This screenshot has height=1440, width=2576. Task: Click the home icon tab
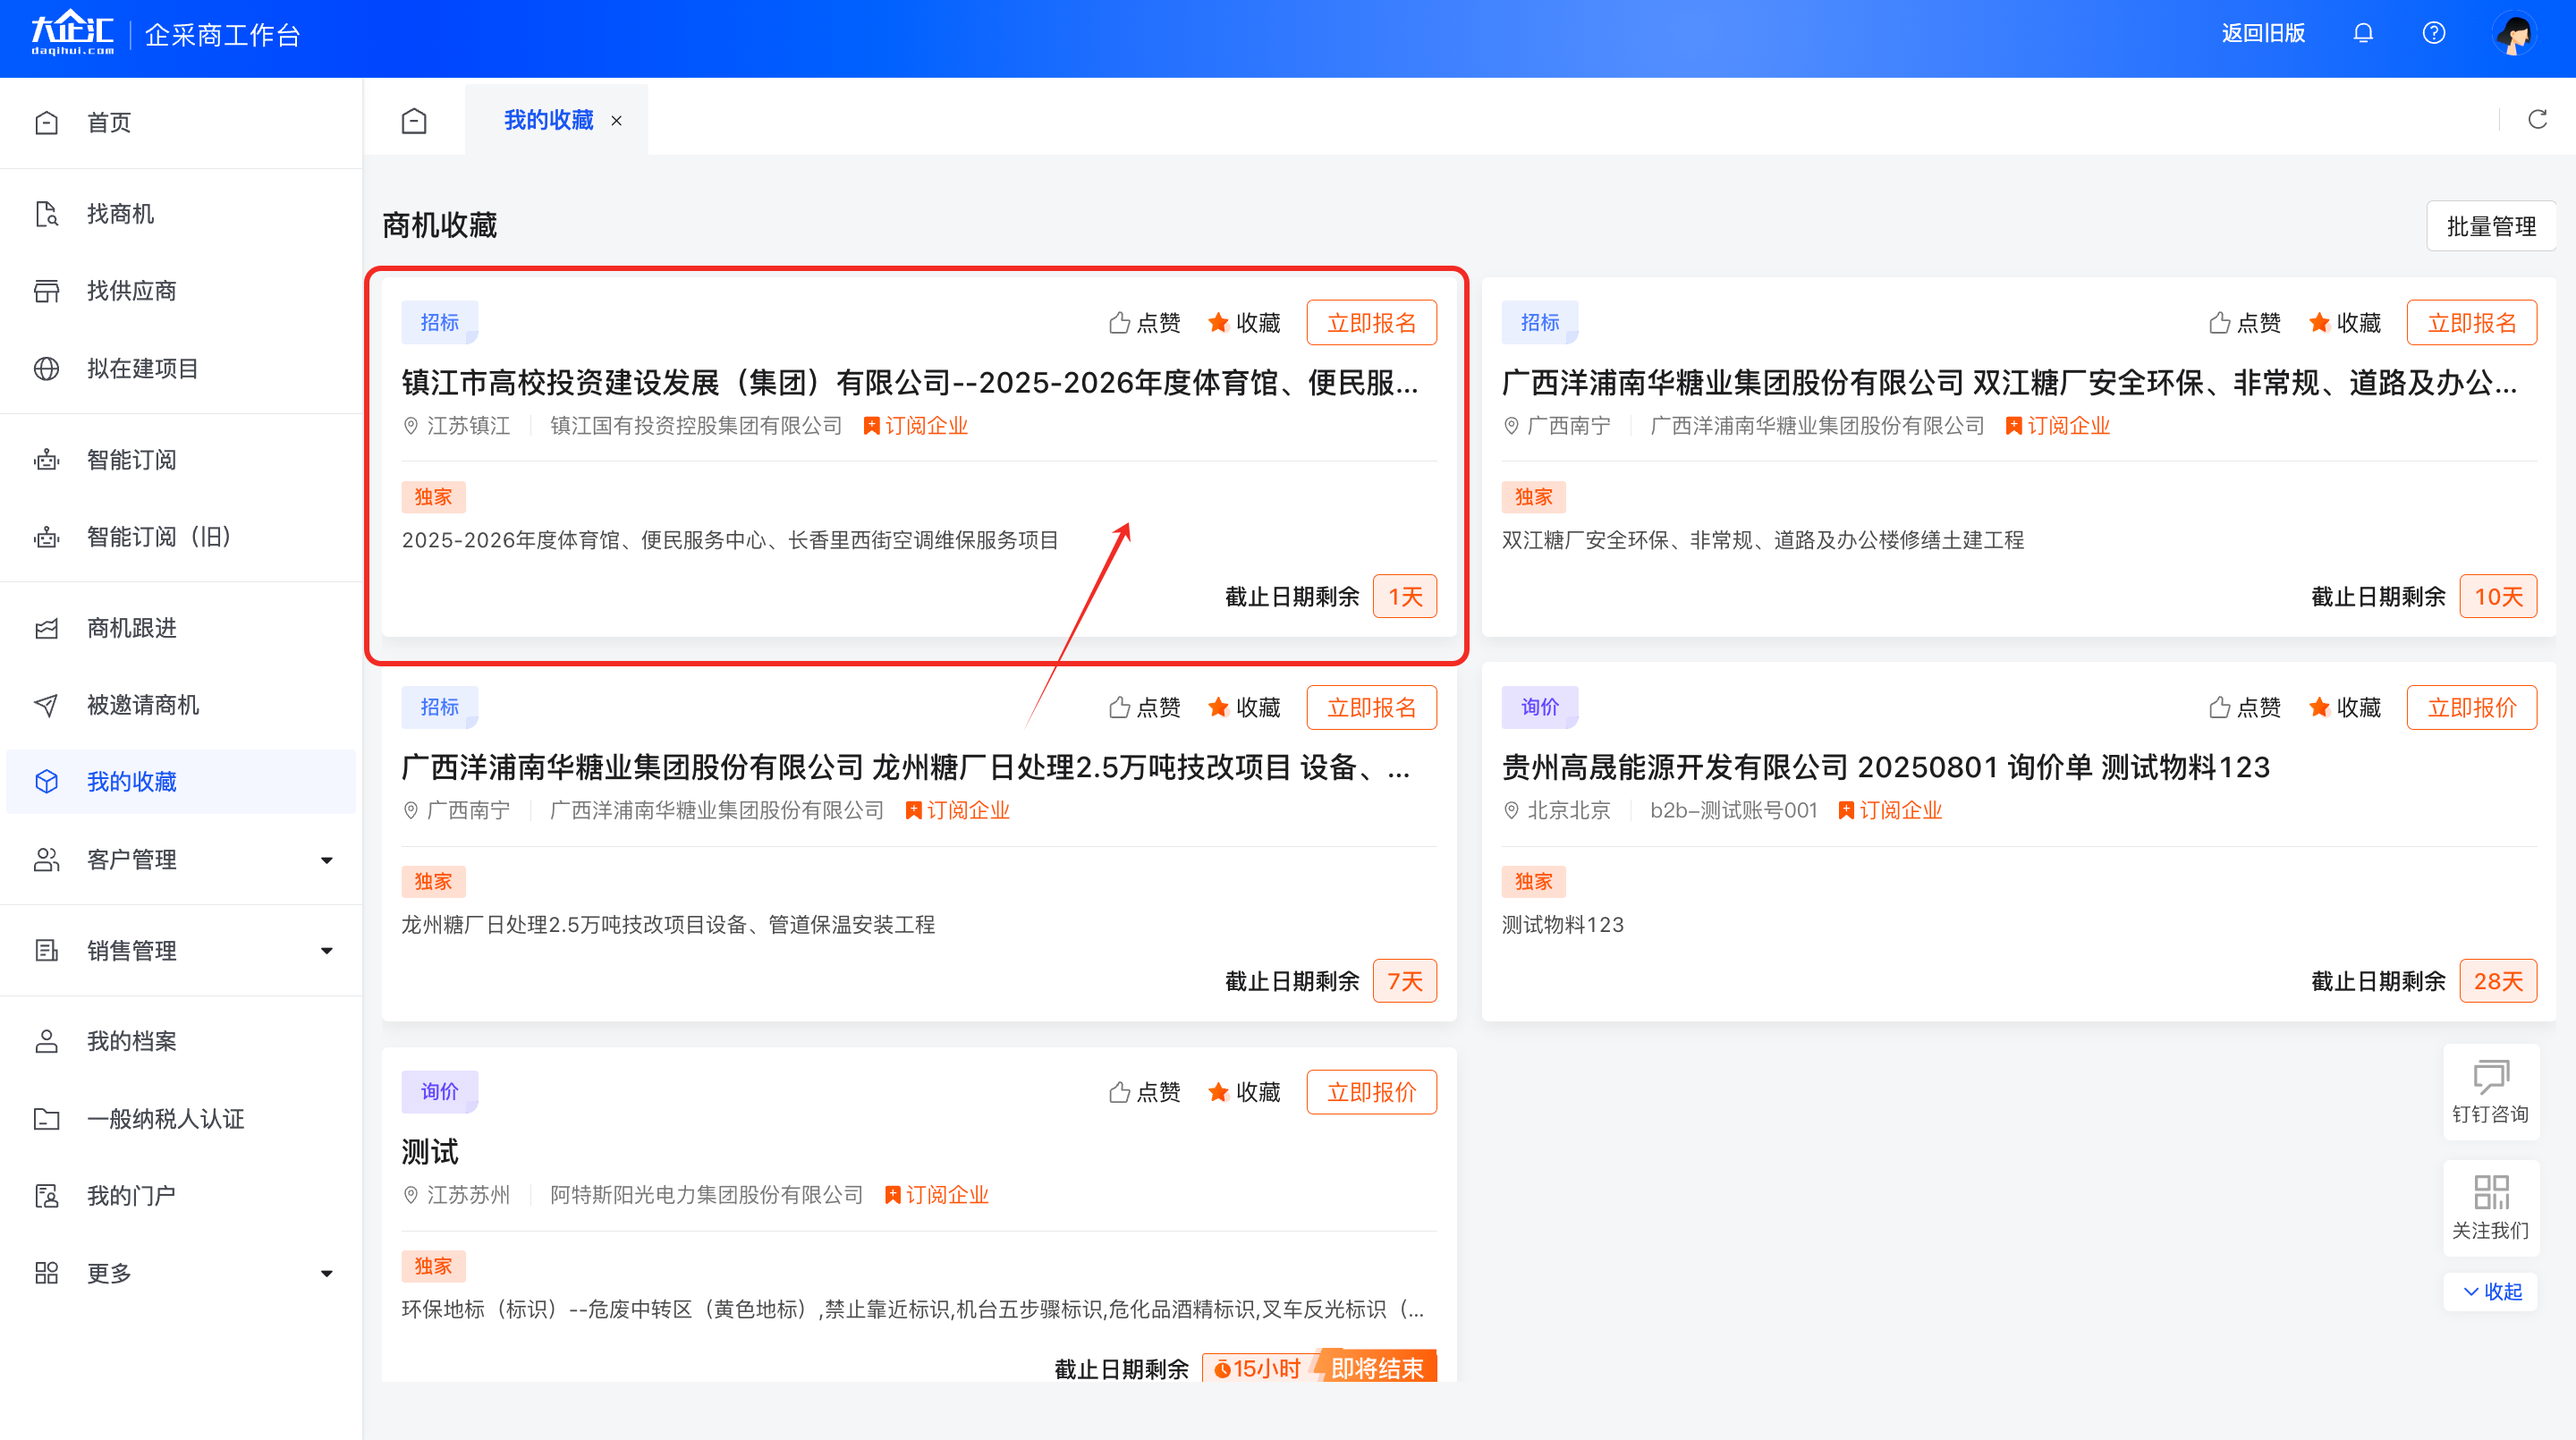click(414, 121)
